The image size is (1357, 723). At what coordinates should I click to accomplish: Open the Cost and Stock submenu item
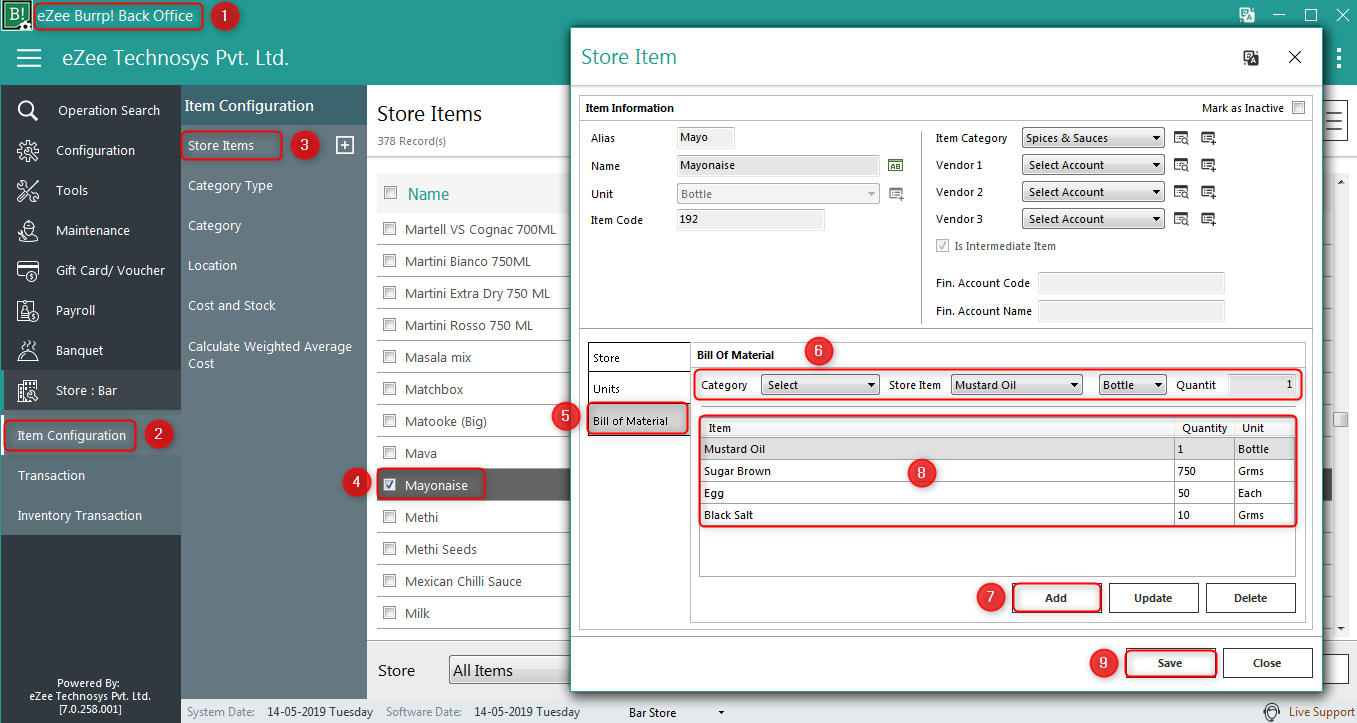(232, 305)
